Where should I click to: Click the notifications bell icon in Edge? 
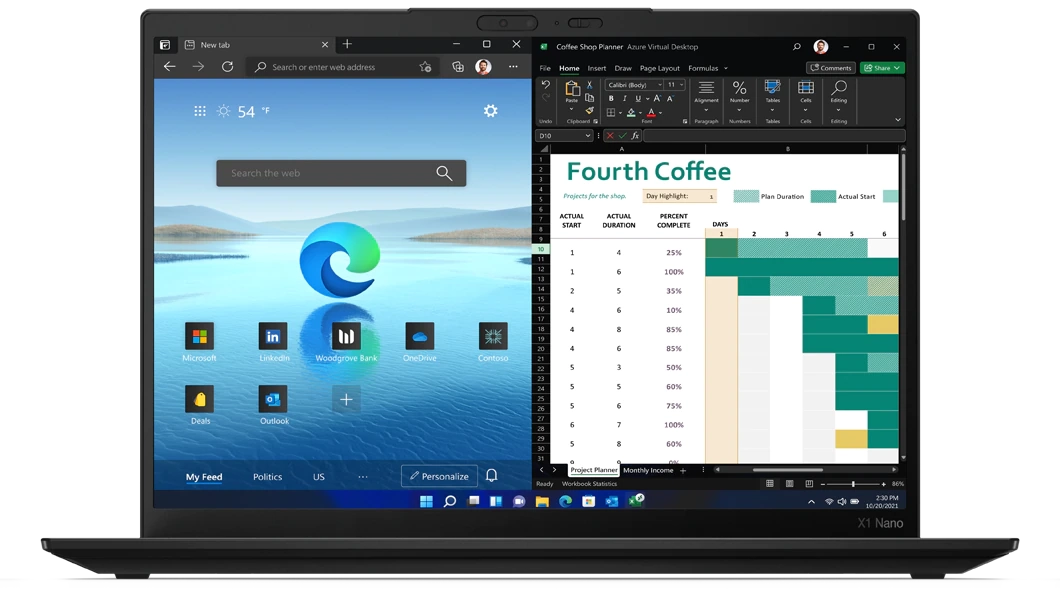(x=491, y=476)
